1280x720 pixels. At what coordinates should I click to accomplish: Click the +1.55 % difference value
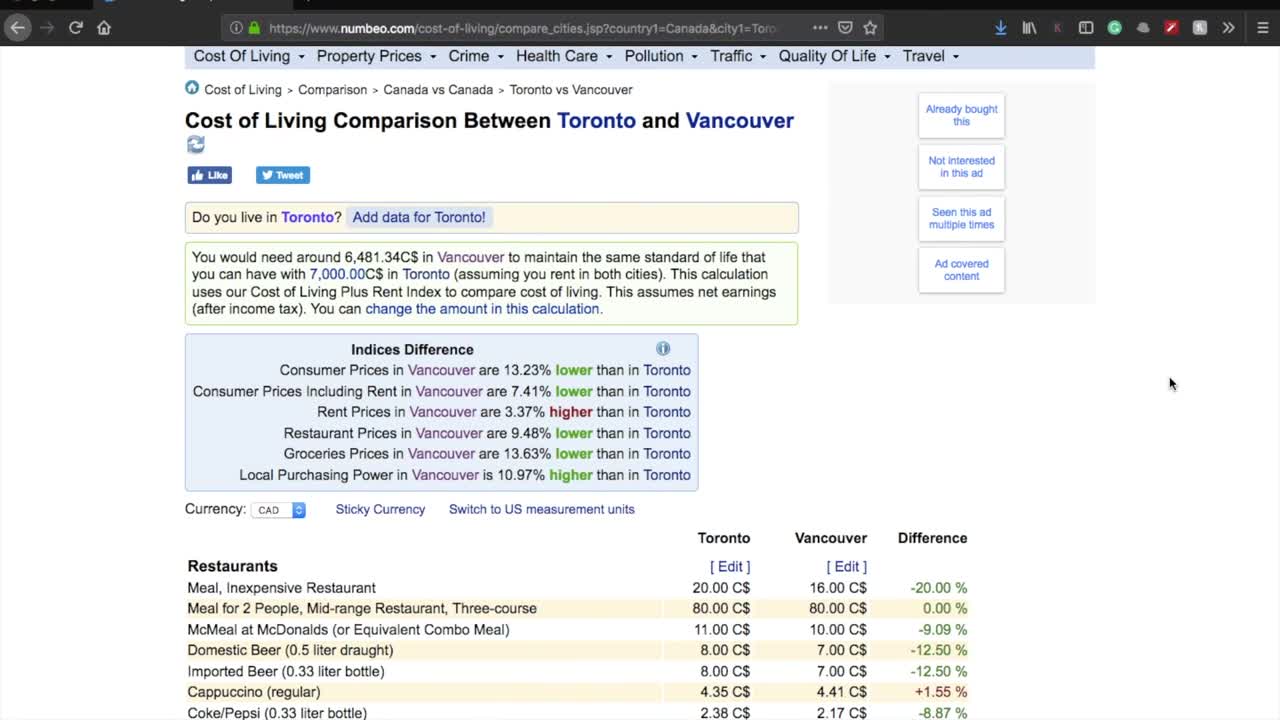(x=940, y=692)
